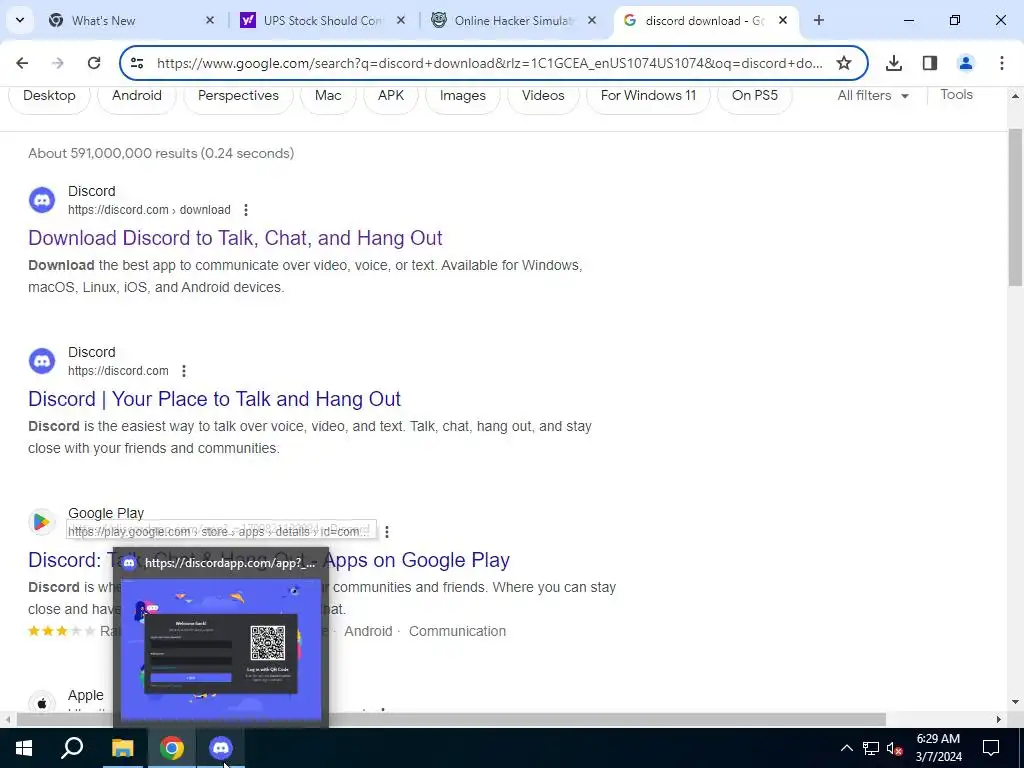The width and height of the screenshot is (1024, 768).
Task: Show hidden system tray icons
Action: tap(846, 748)
